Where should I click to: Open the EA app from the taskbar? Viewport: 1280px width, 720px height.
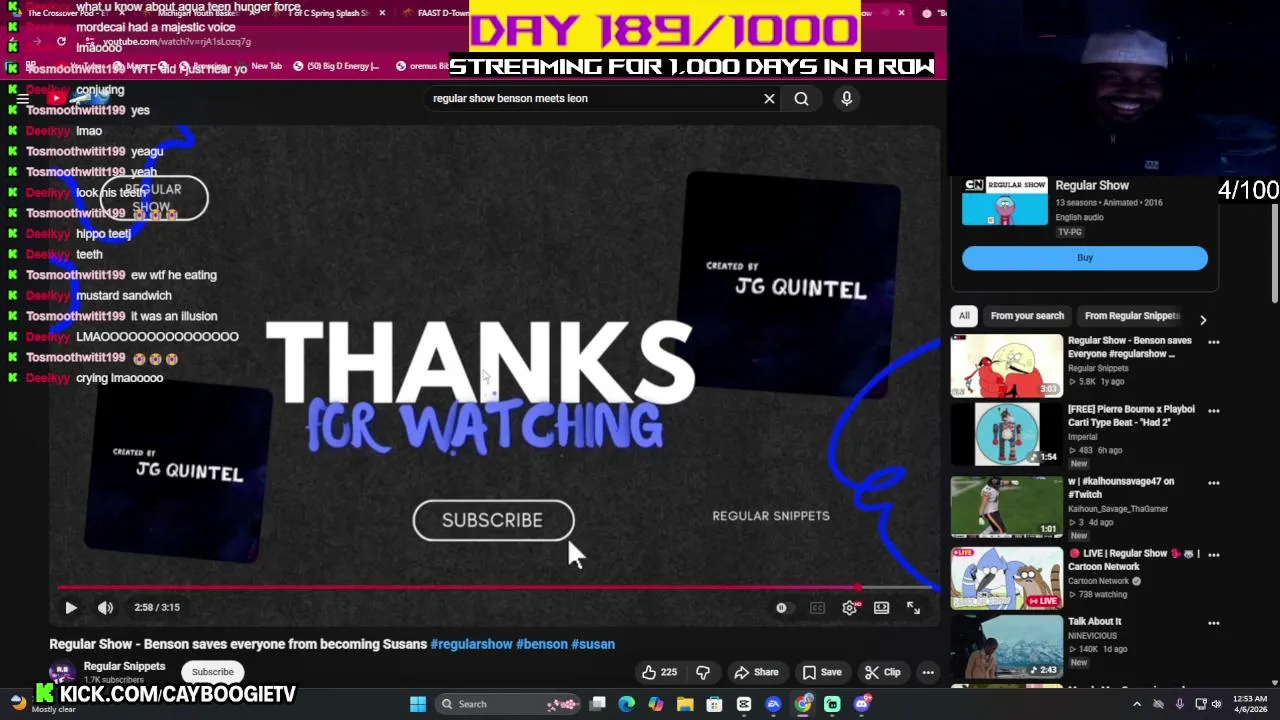click(773, 704)
